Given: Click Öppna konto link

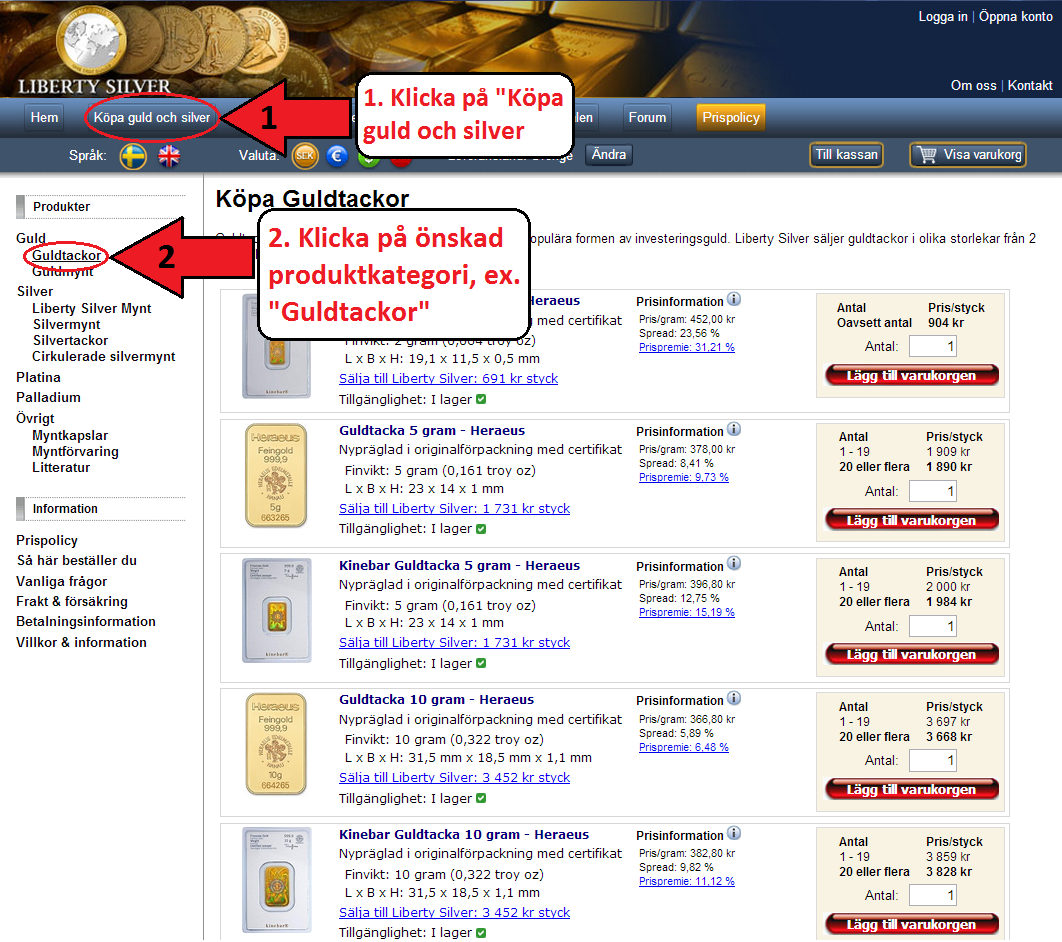Looking at the screenshot, I should pyautogui.click(x=1015, y=17).
